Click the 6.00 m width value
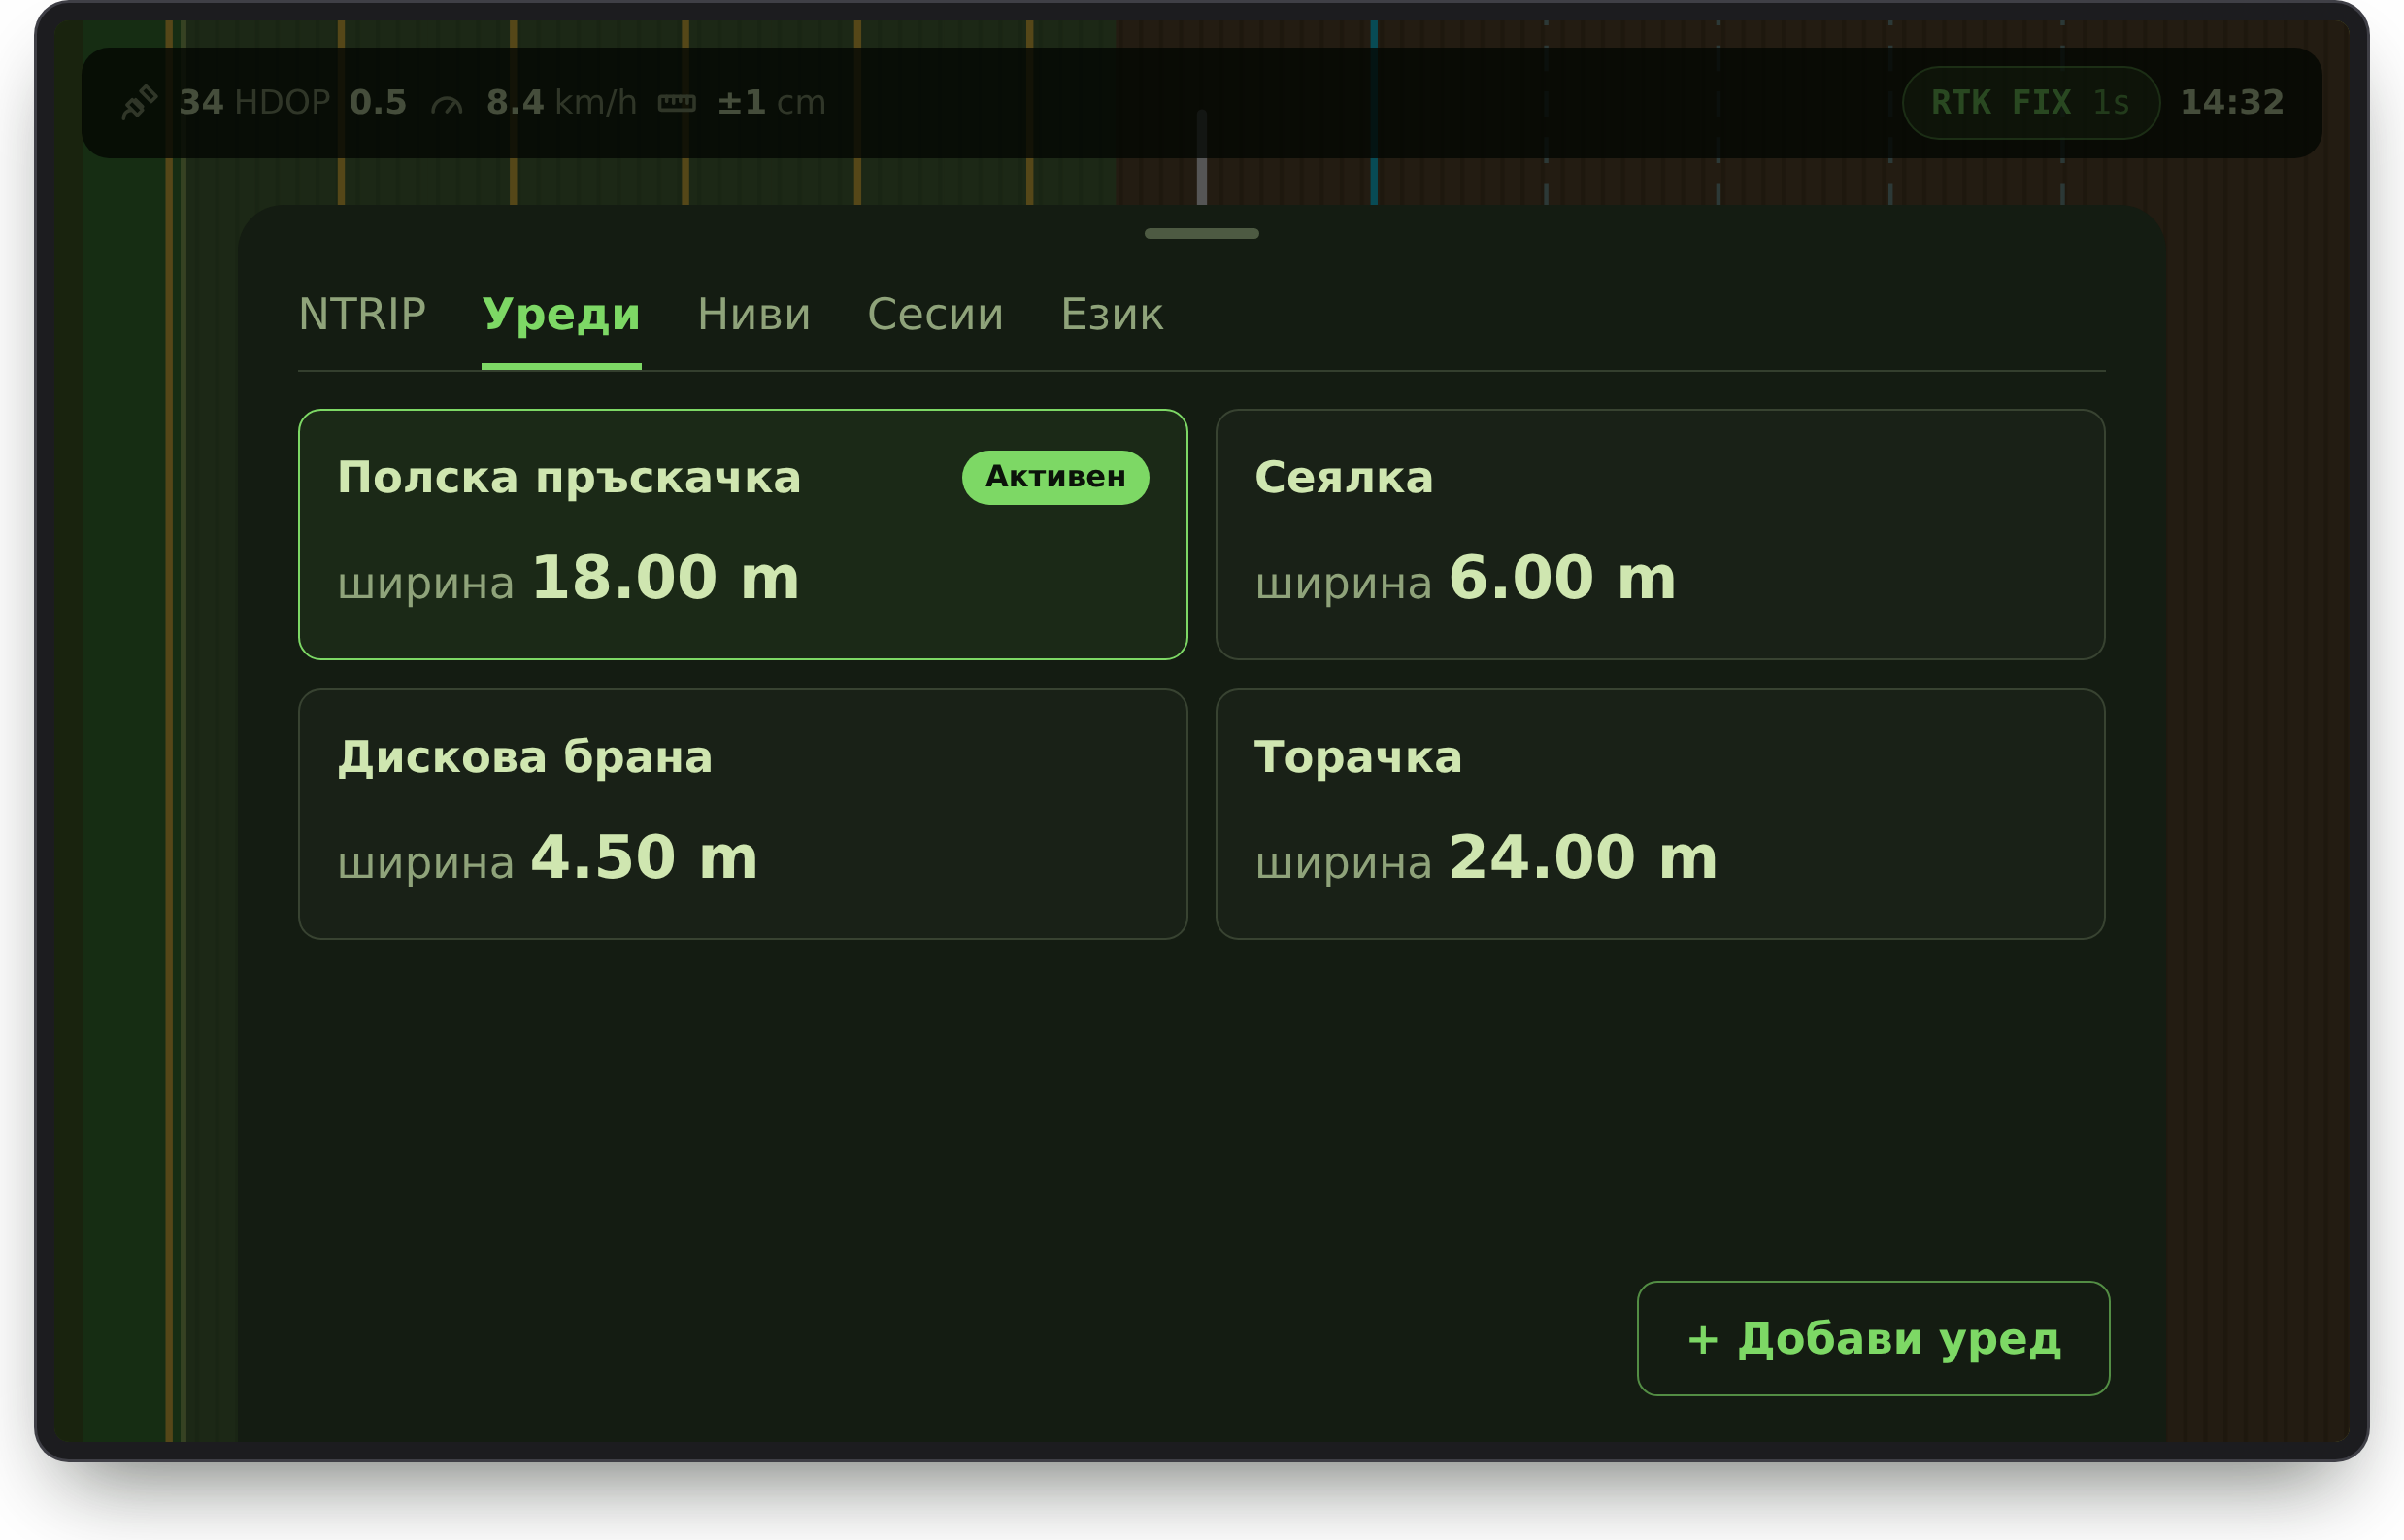 [1562, 578]
